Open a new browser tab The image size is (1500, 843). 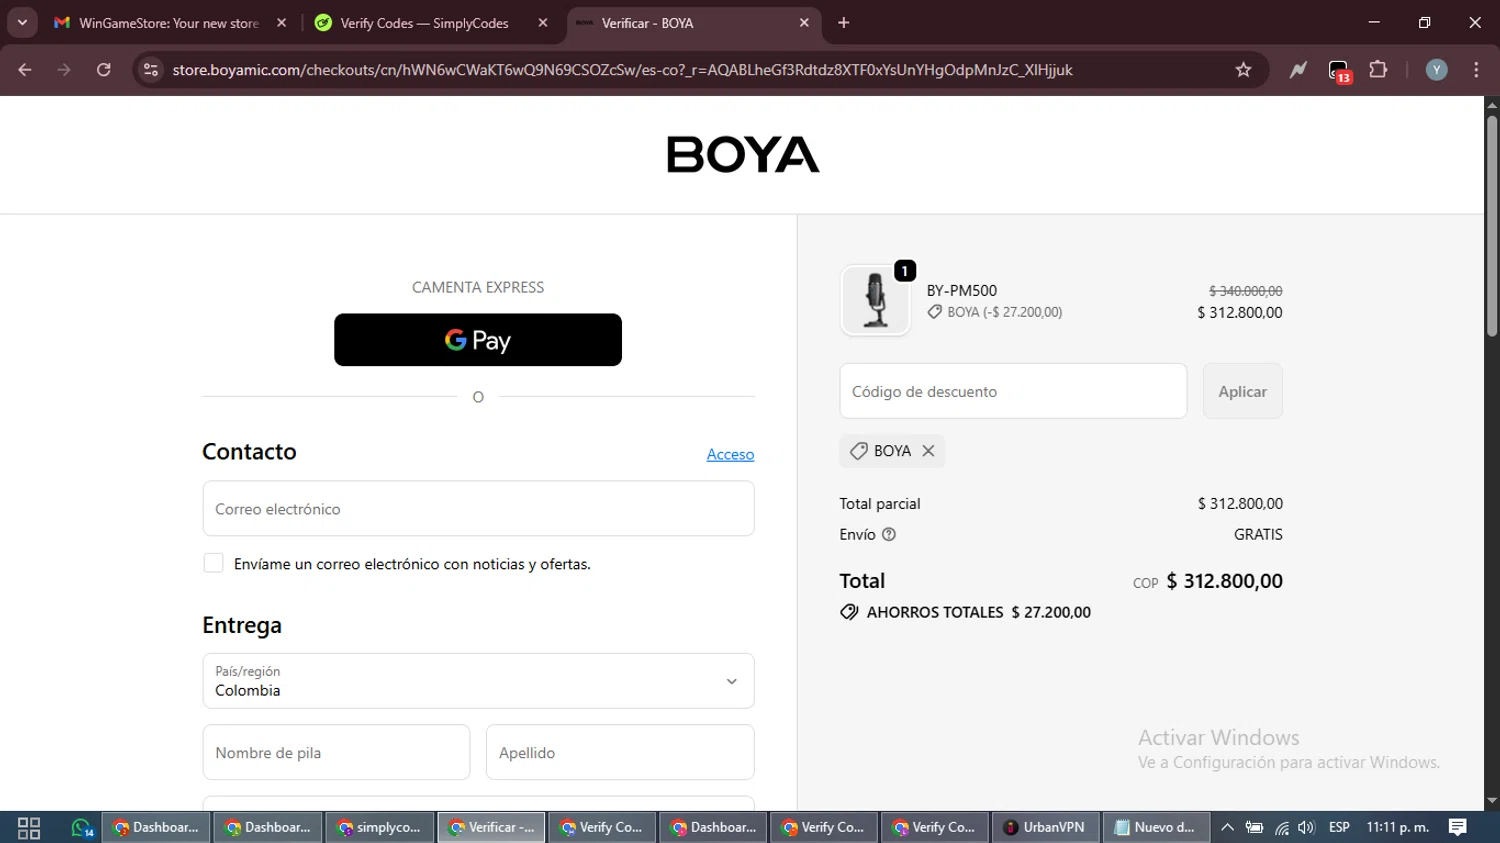(x=844, y=22)
